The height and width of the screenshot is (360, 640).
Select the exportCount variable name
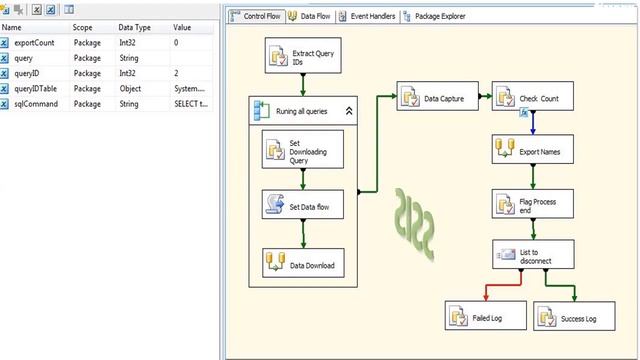coord(34,43)
